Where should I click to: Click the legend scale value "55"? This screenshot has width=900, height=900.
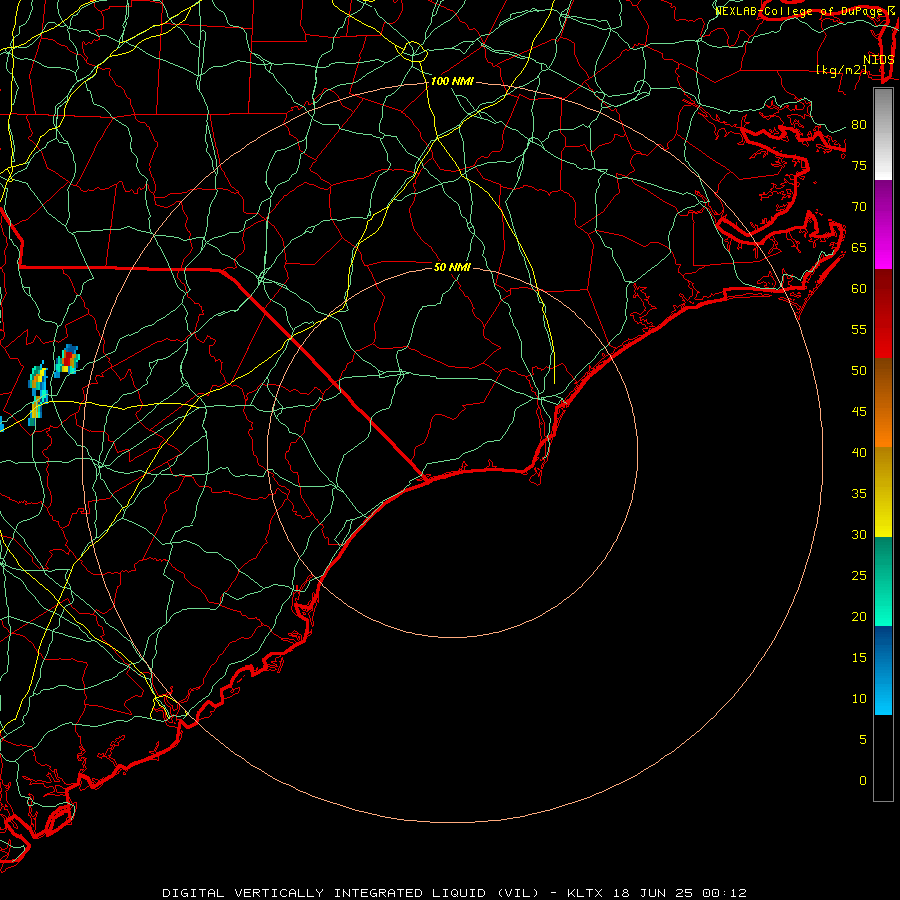(x=859, y=329)
